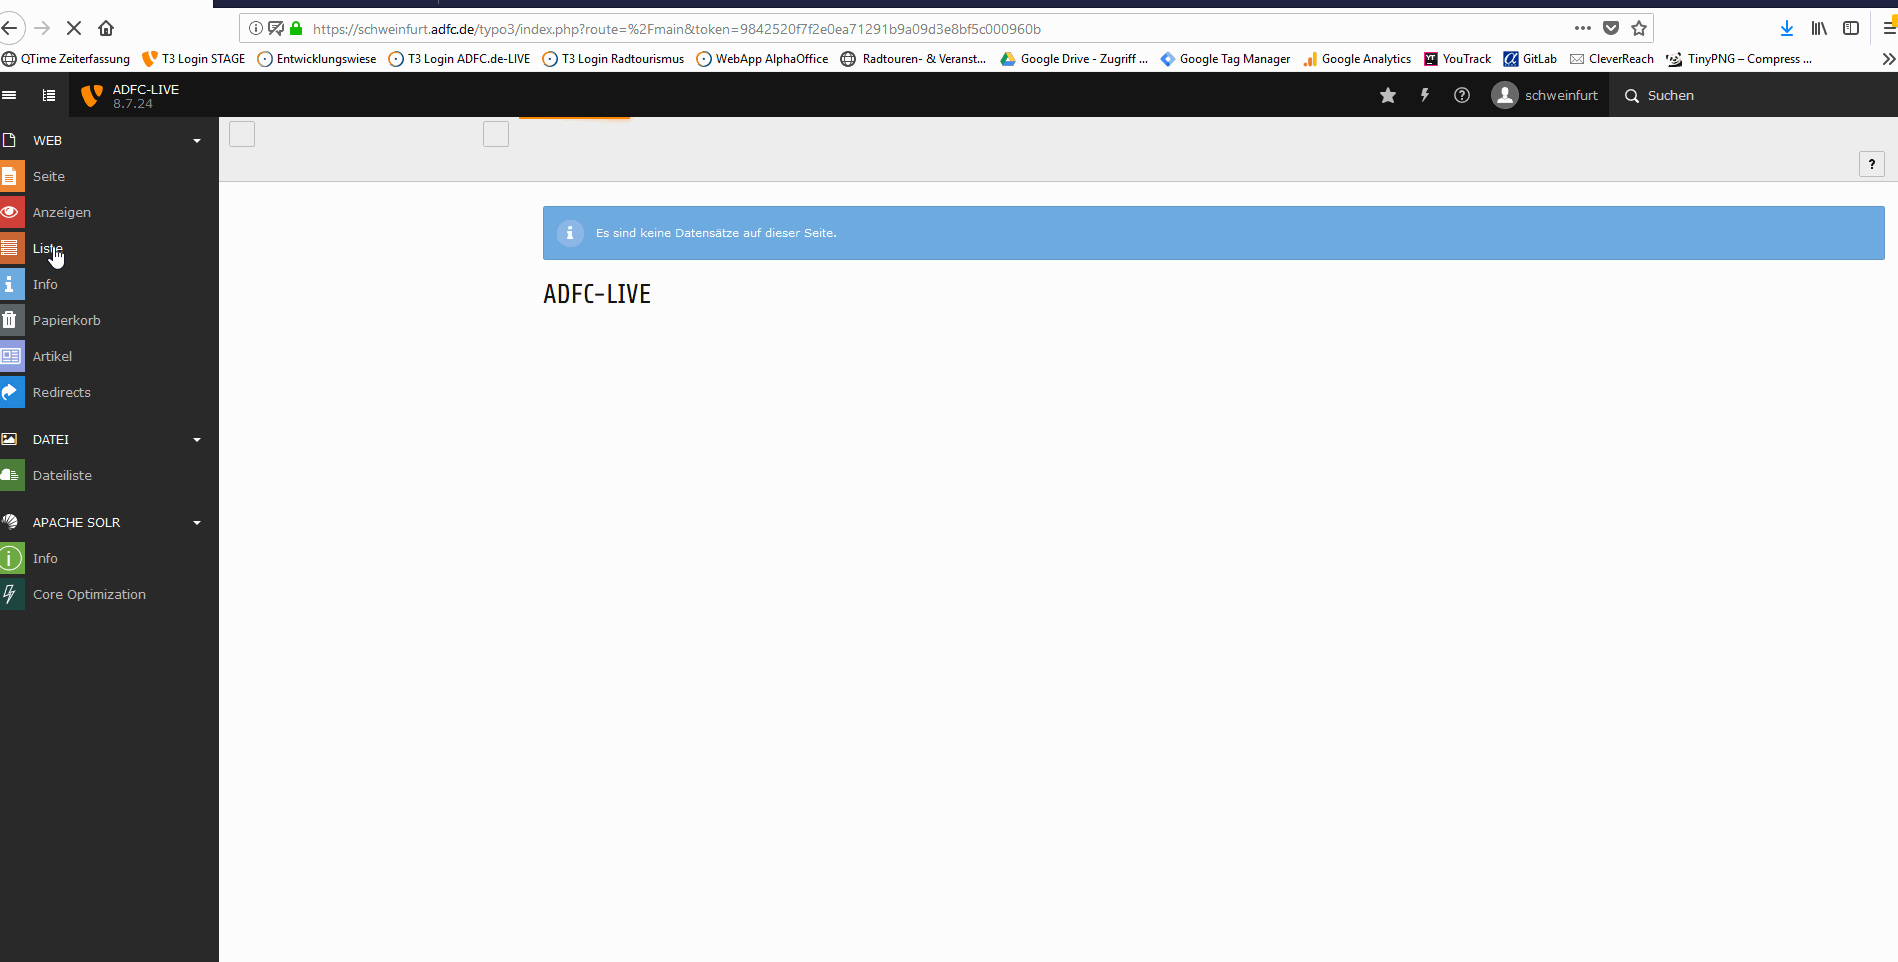Open the bookmarks star in TYPO3 topbar
Viewport: 1898px width, 962px height.
point(1388,95)
